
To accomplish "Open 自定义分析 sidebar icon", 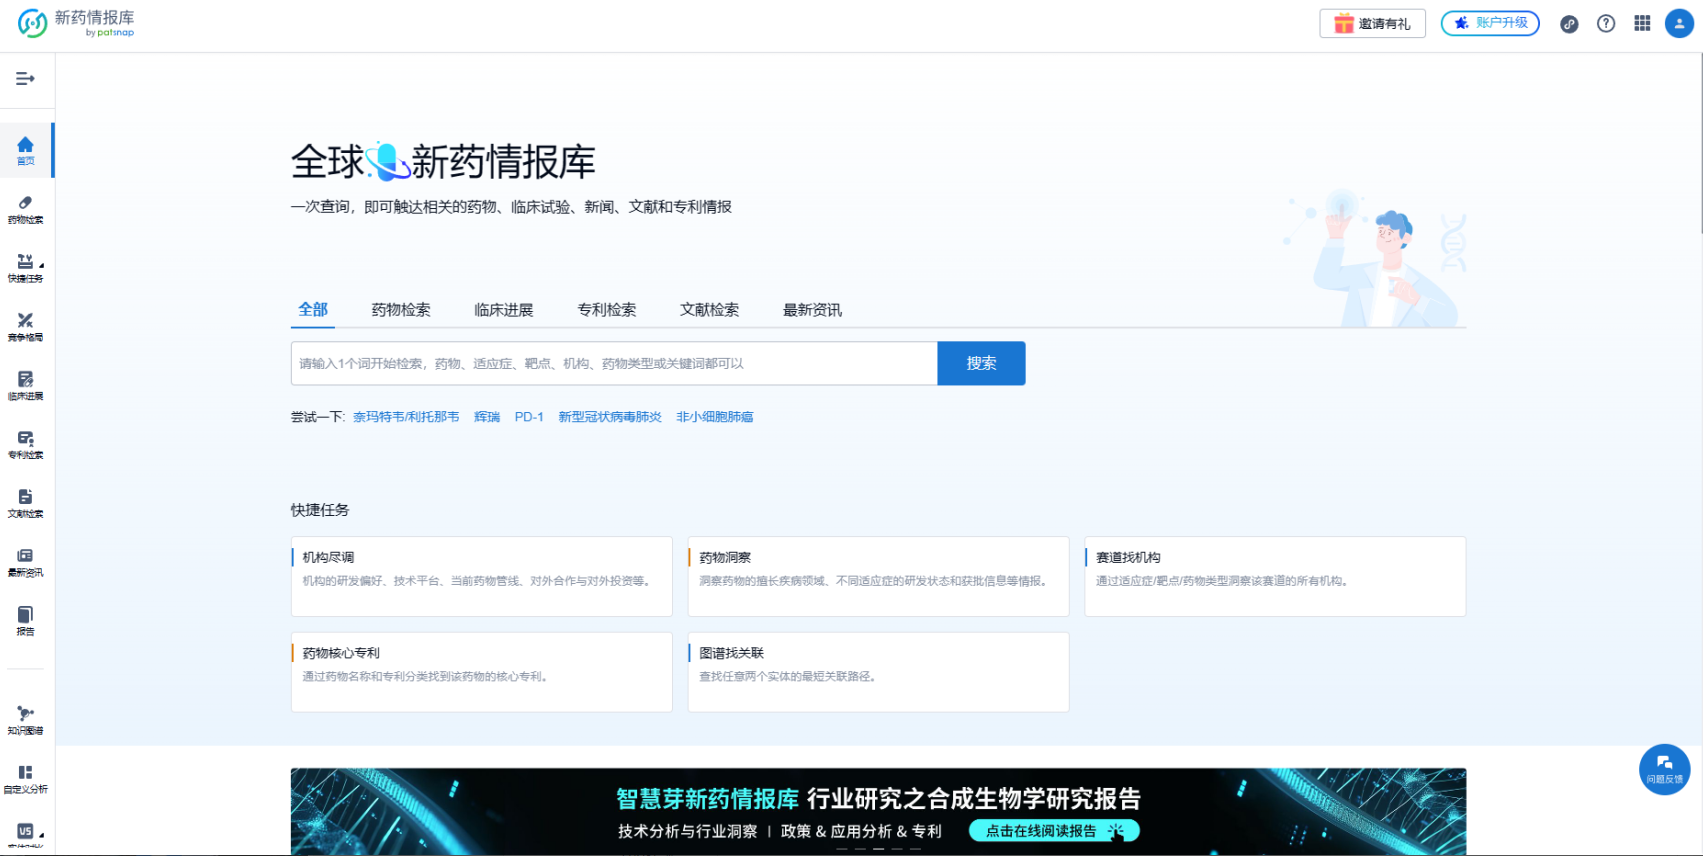I will [25, 779].
